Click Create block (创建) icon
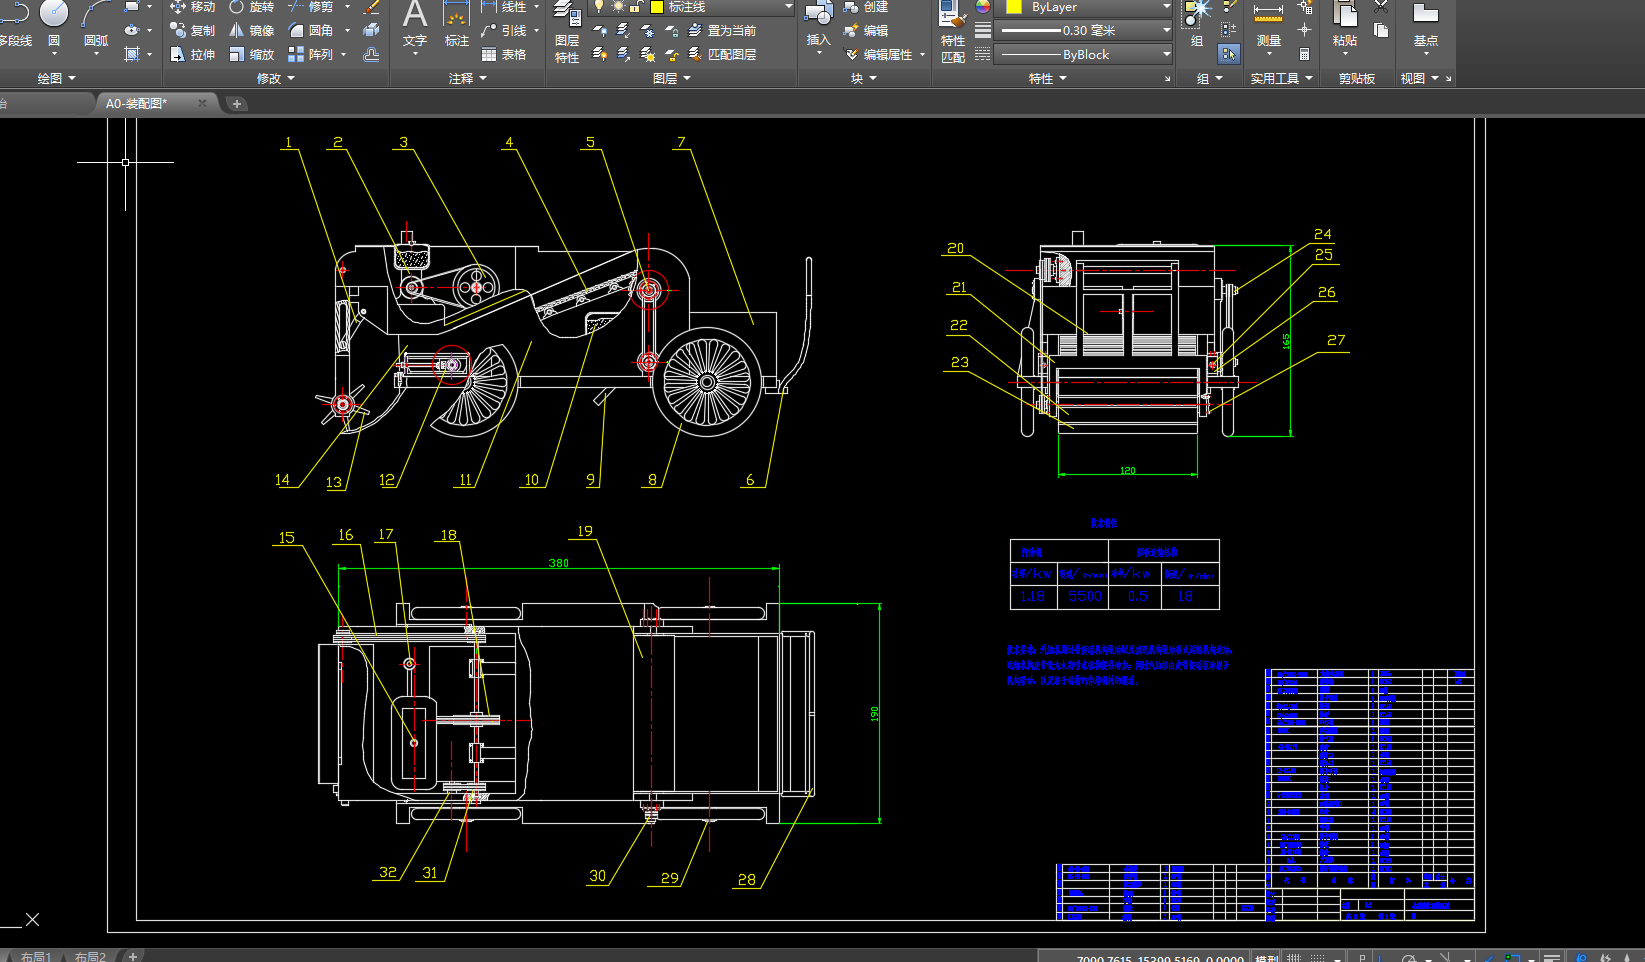The image size is (1645, 962). 866,7
